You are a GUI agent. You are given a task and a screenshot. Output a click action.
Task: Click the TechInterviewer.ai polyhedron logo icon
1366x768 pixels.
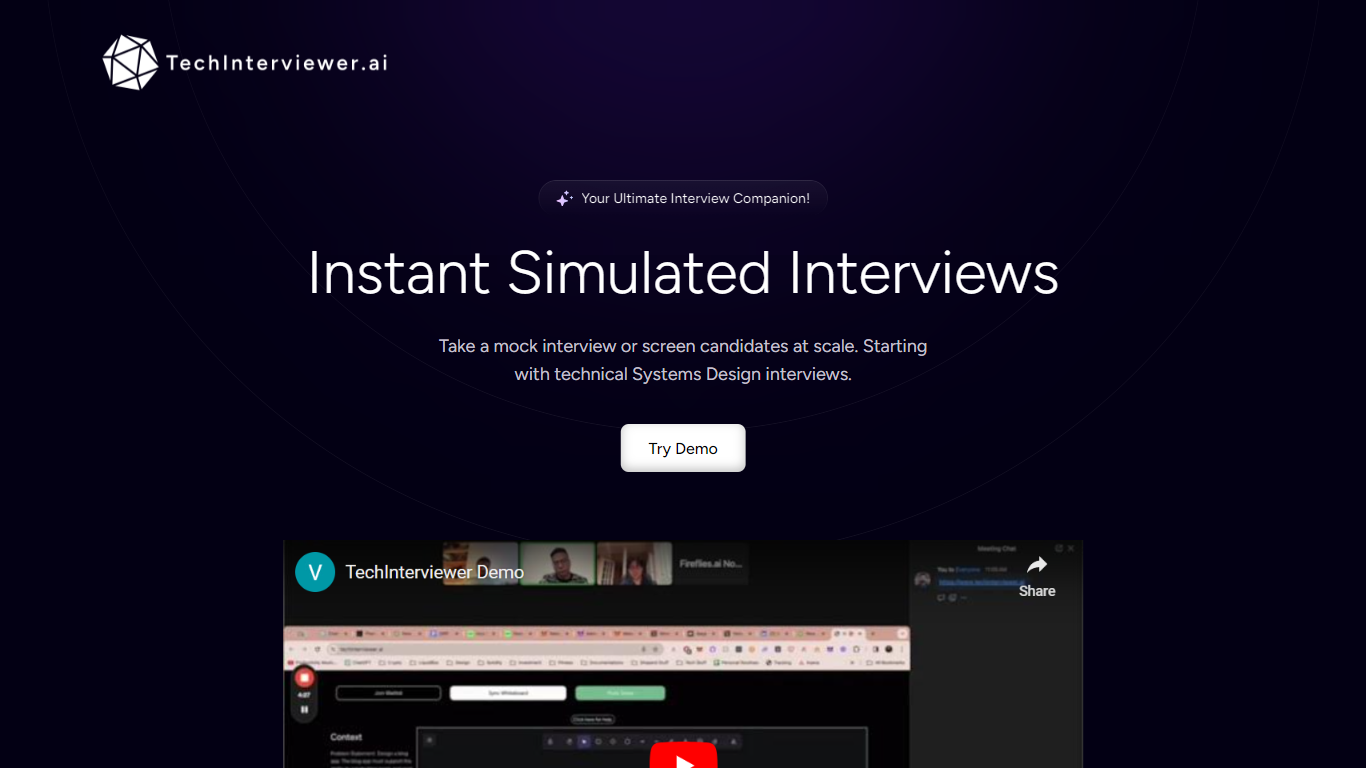(130, 63)
